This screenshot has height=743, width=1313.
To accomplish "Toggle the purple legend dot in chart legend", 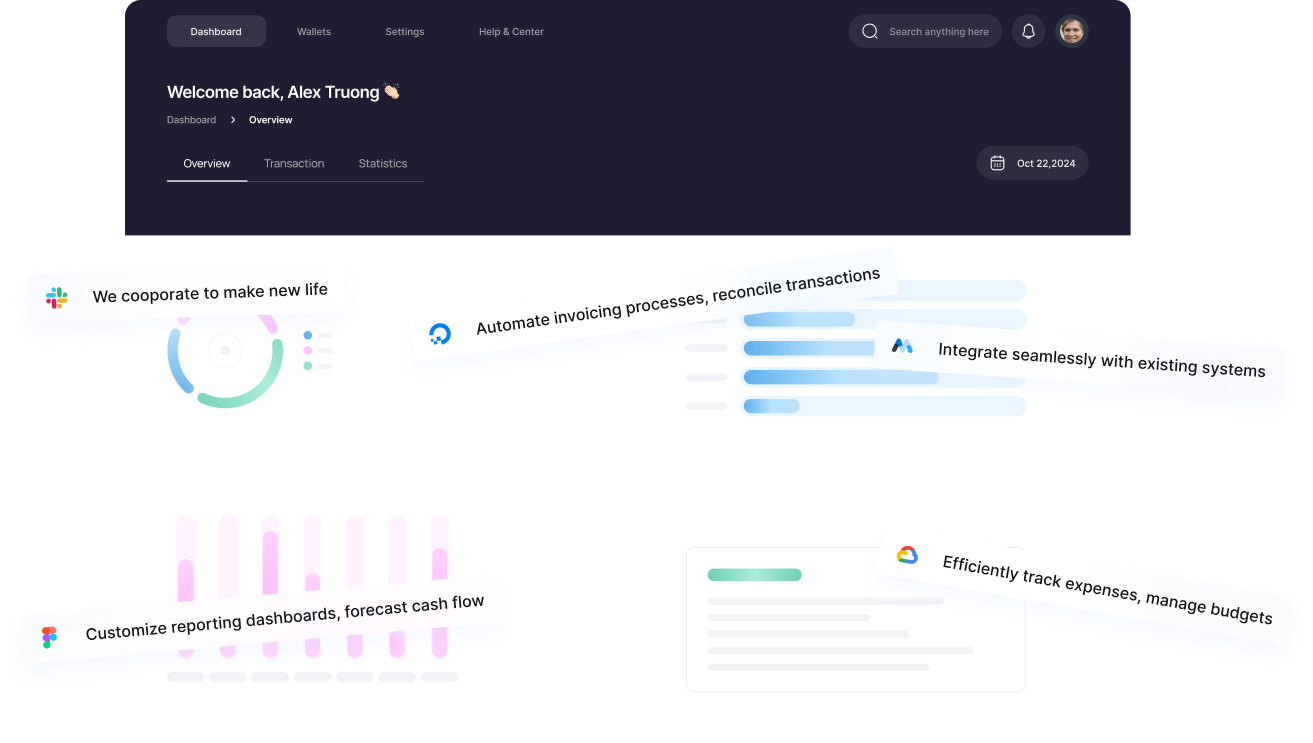I will pos(308,335).
